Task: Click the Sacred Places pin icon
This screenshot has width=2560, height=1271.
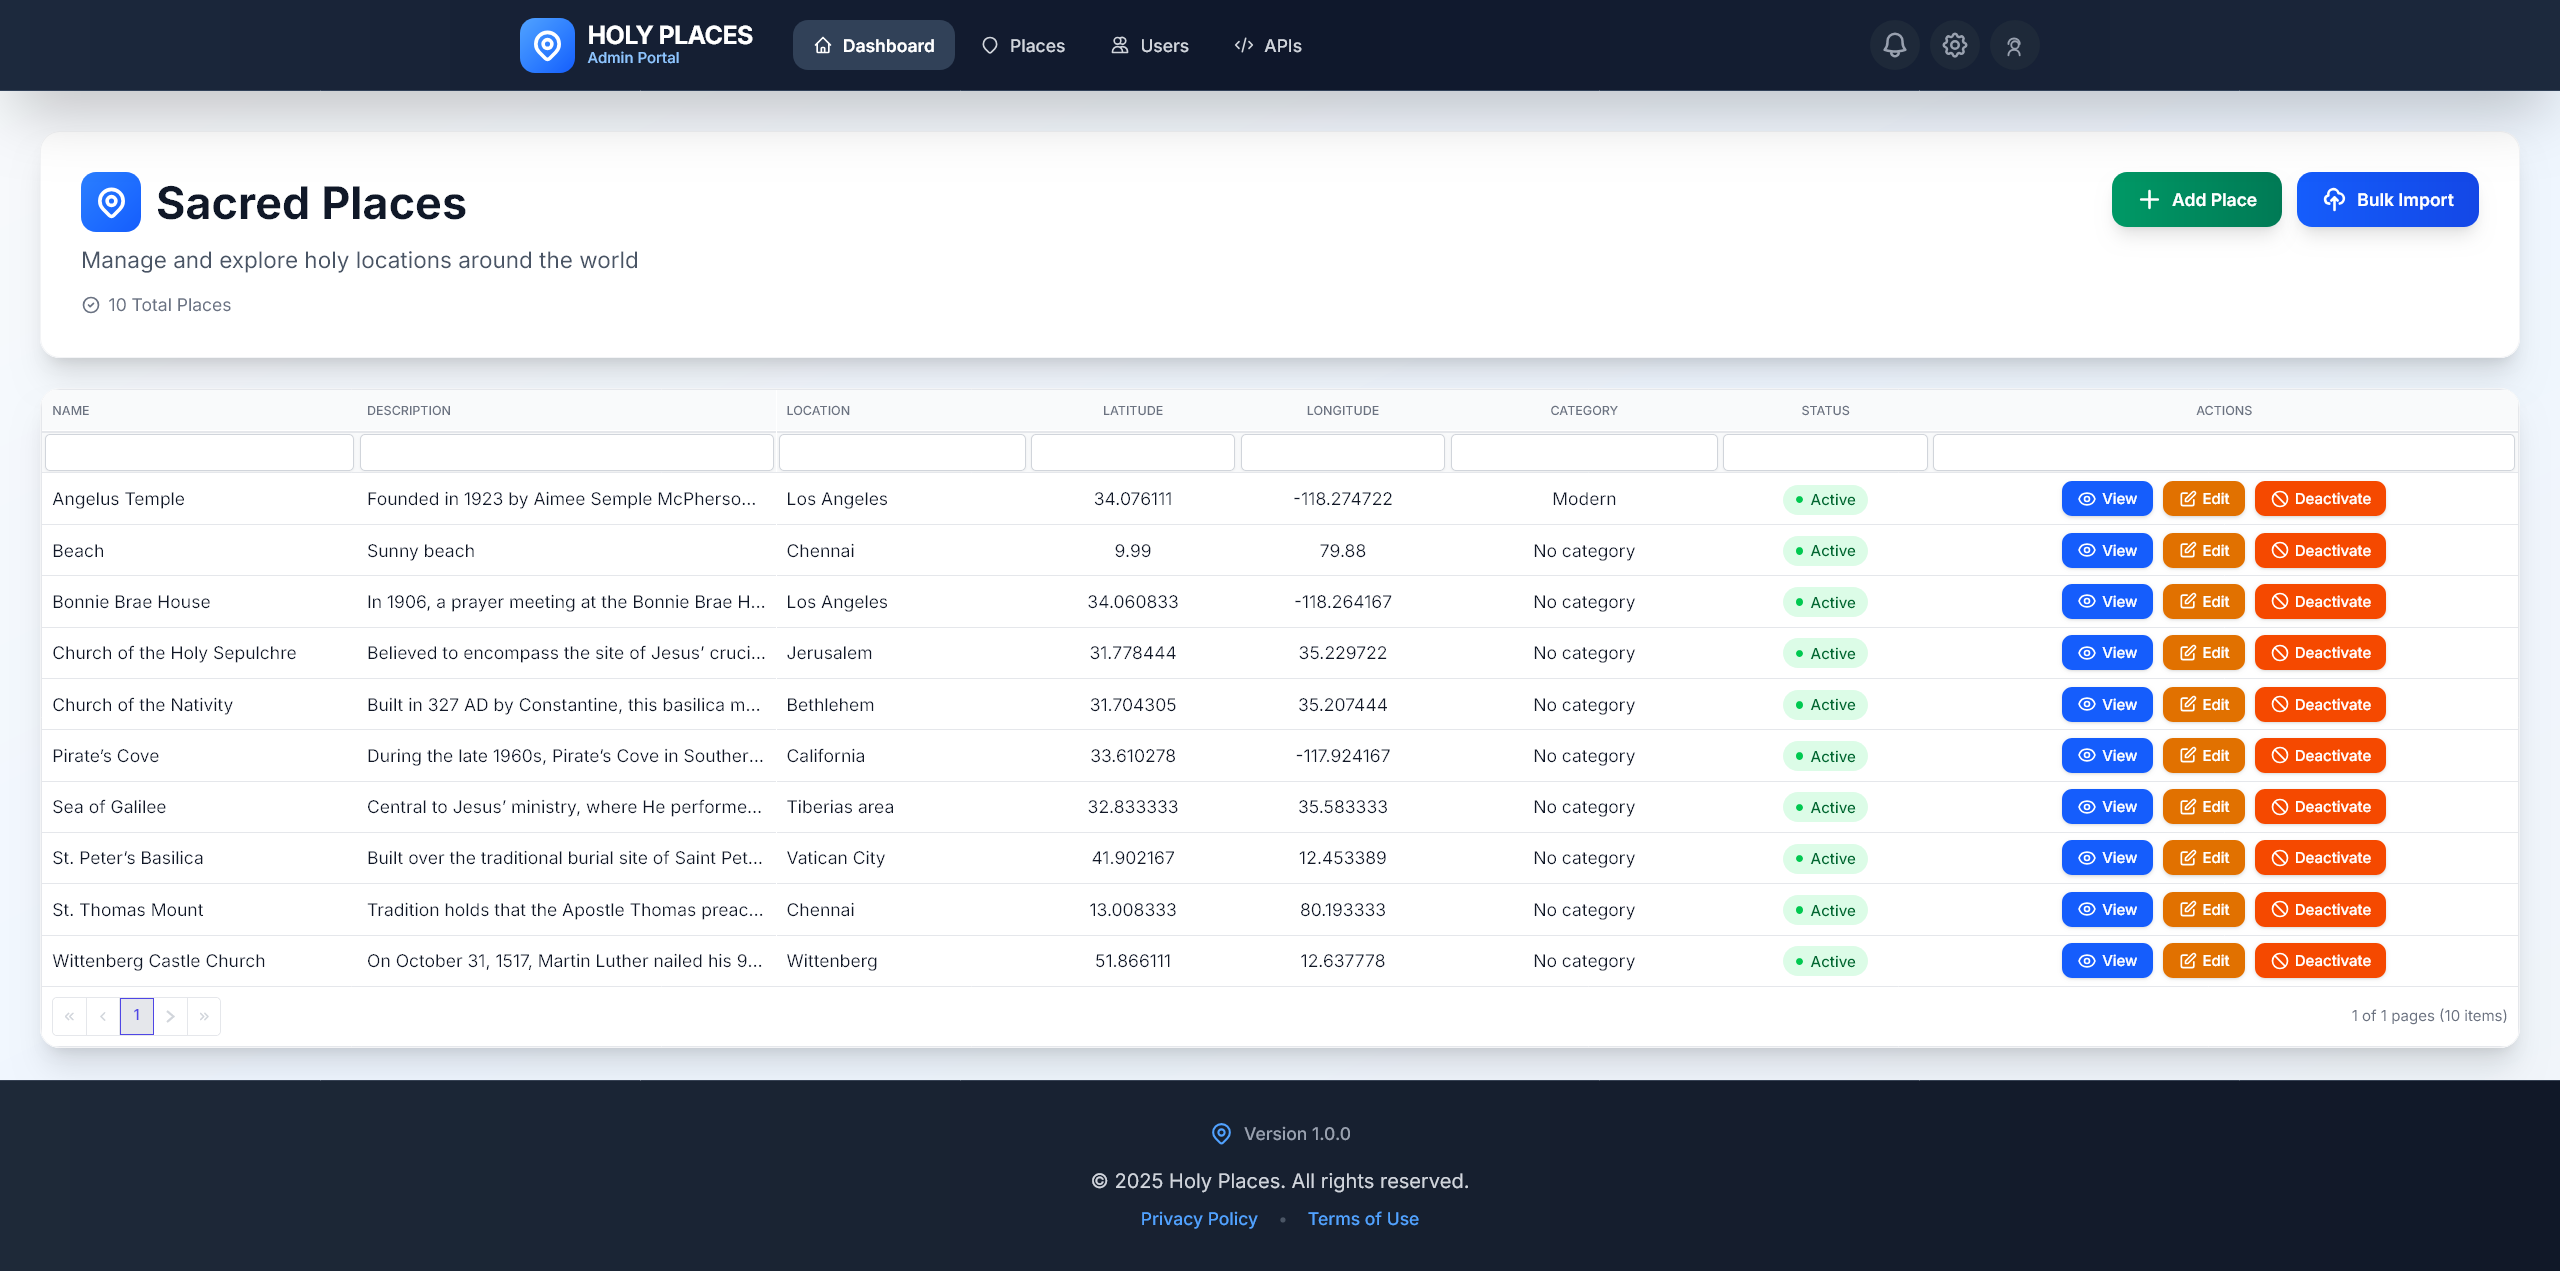Action: (x=111, y=202)
